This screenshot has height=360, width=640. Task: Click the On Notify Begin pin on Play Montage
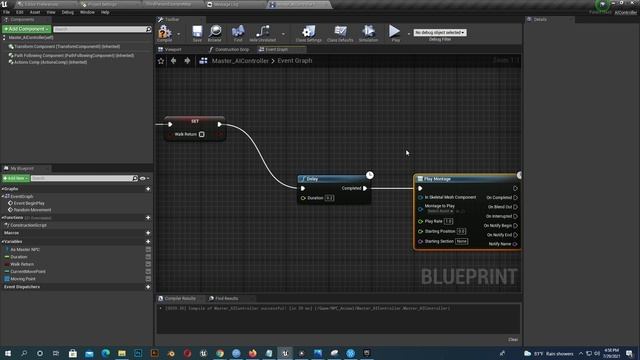[x=516, y=225]
